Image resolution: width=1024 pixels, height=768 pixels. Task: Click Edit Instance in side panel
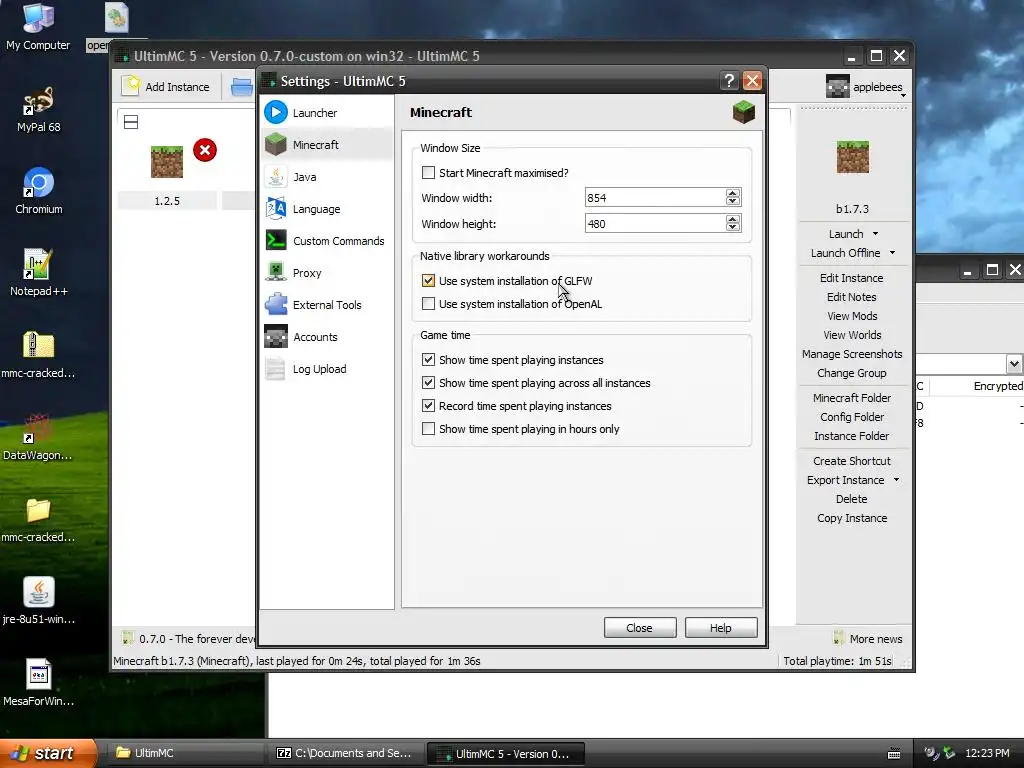[x=852, y=278]
